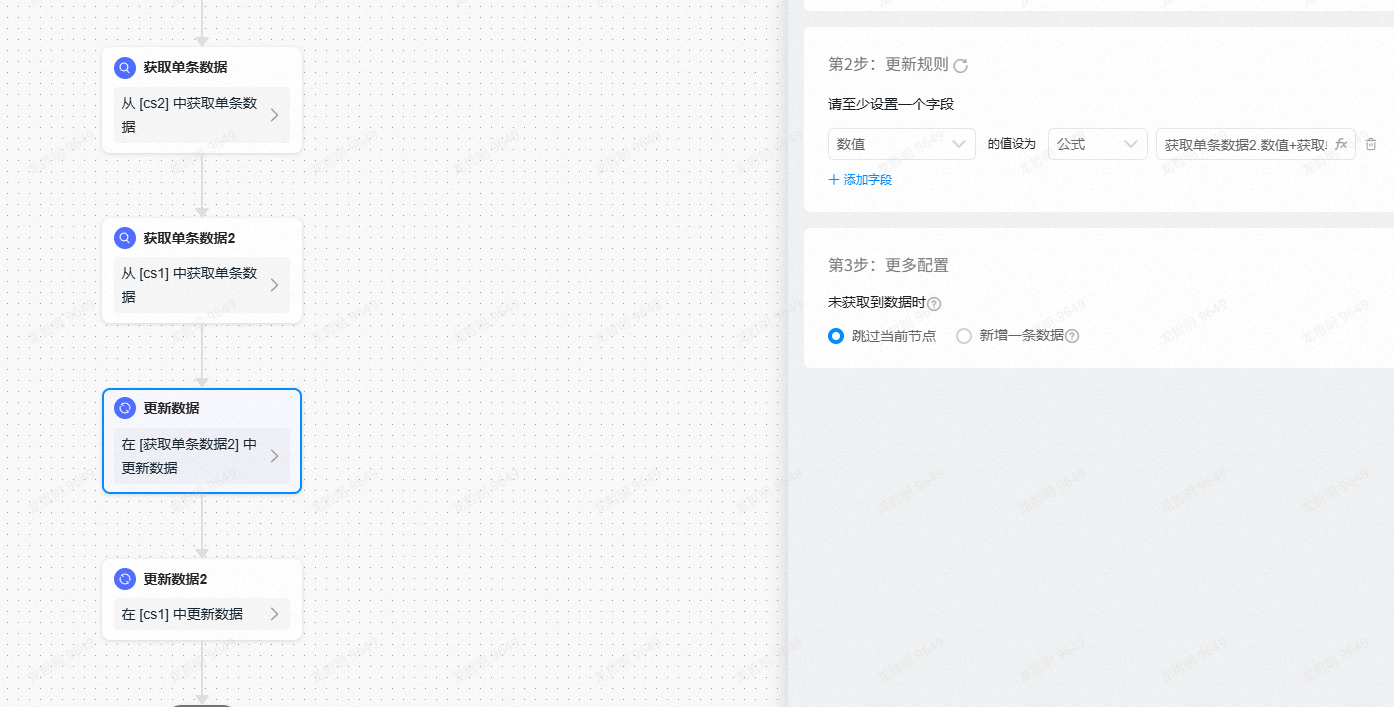Image resolution: width=1394 pixels, height=707 pixels.
Task: Click the formula input 获取单条数据2.数值+获取
Action: point(1256,144)
